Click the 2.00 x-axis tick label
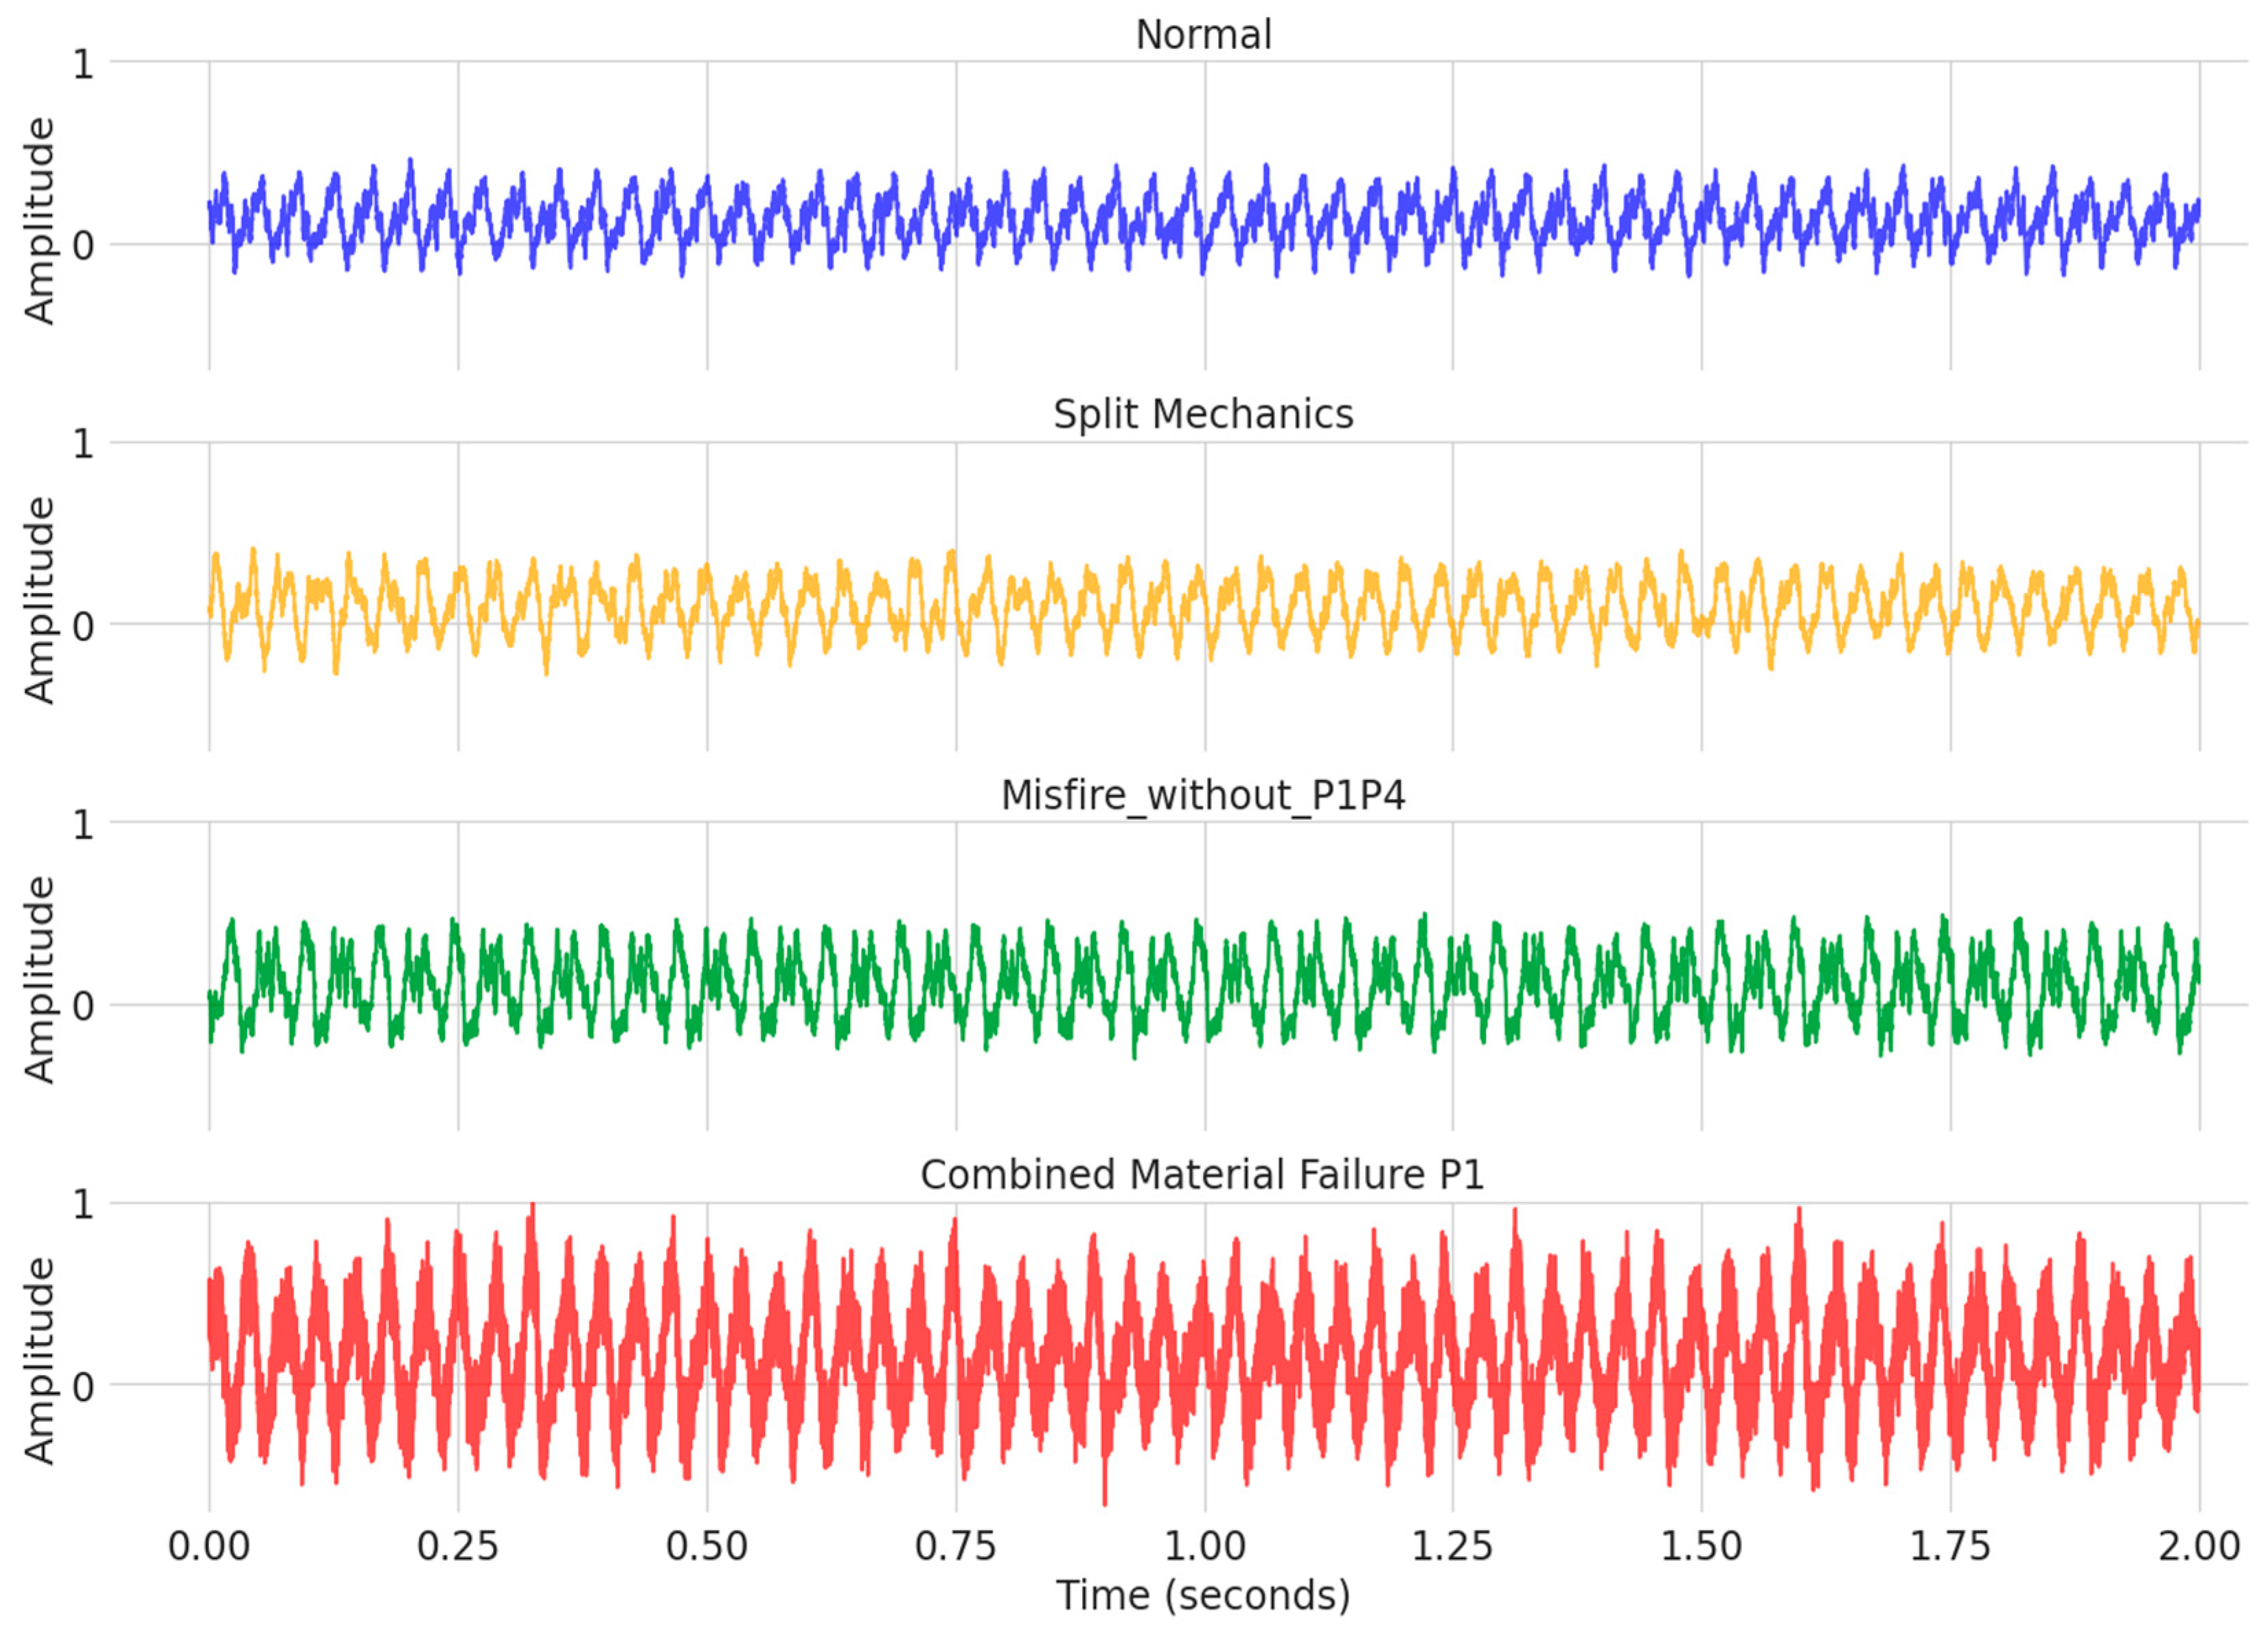 2199,1546
